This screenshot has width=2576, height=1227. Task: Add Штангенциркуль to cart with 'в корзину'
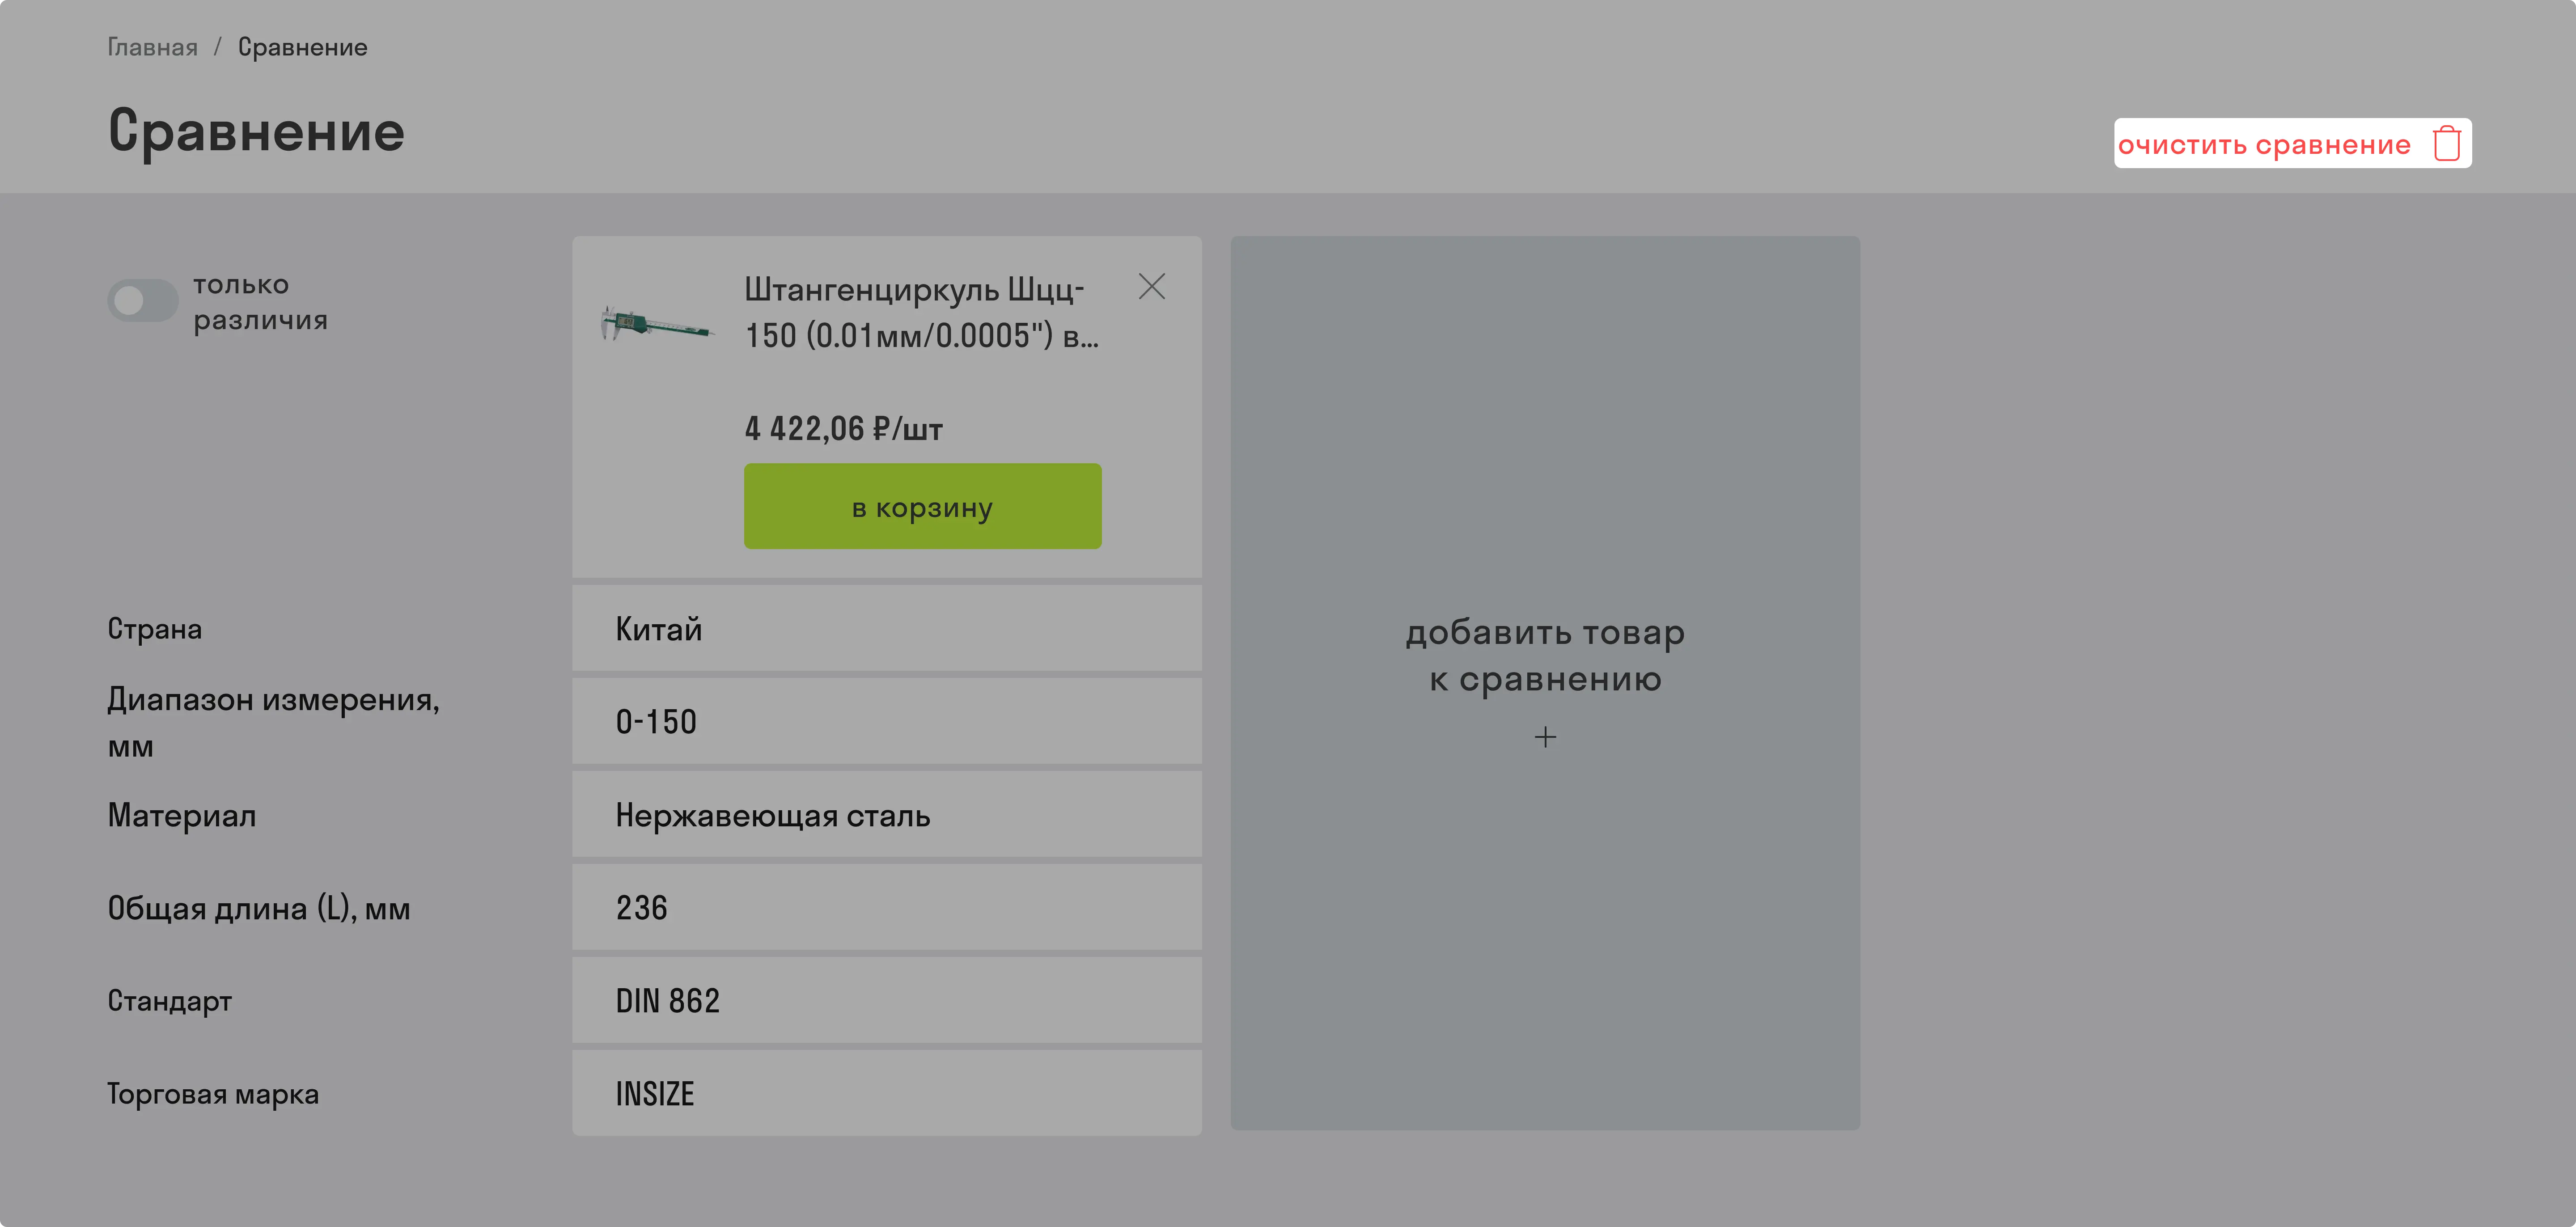click(x=922, y=506)
